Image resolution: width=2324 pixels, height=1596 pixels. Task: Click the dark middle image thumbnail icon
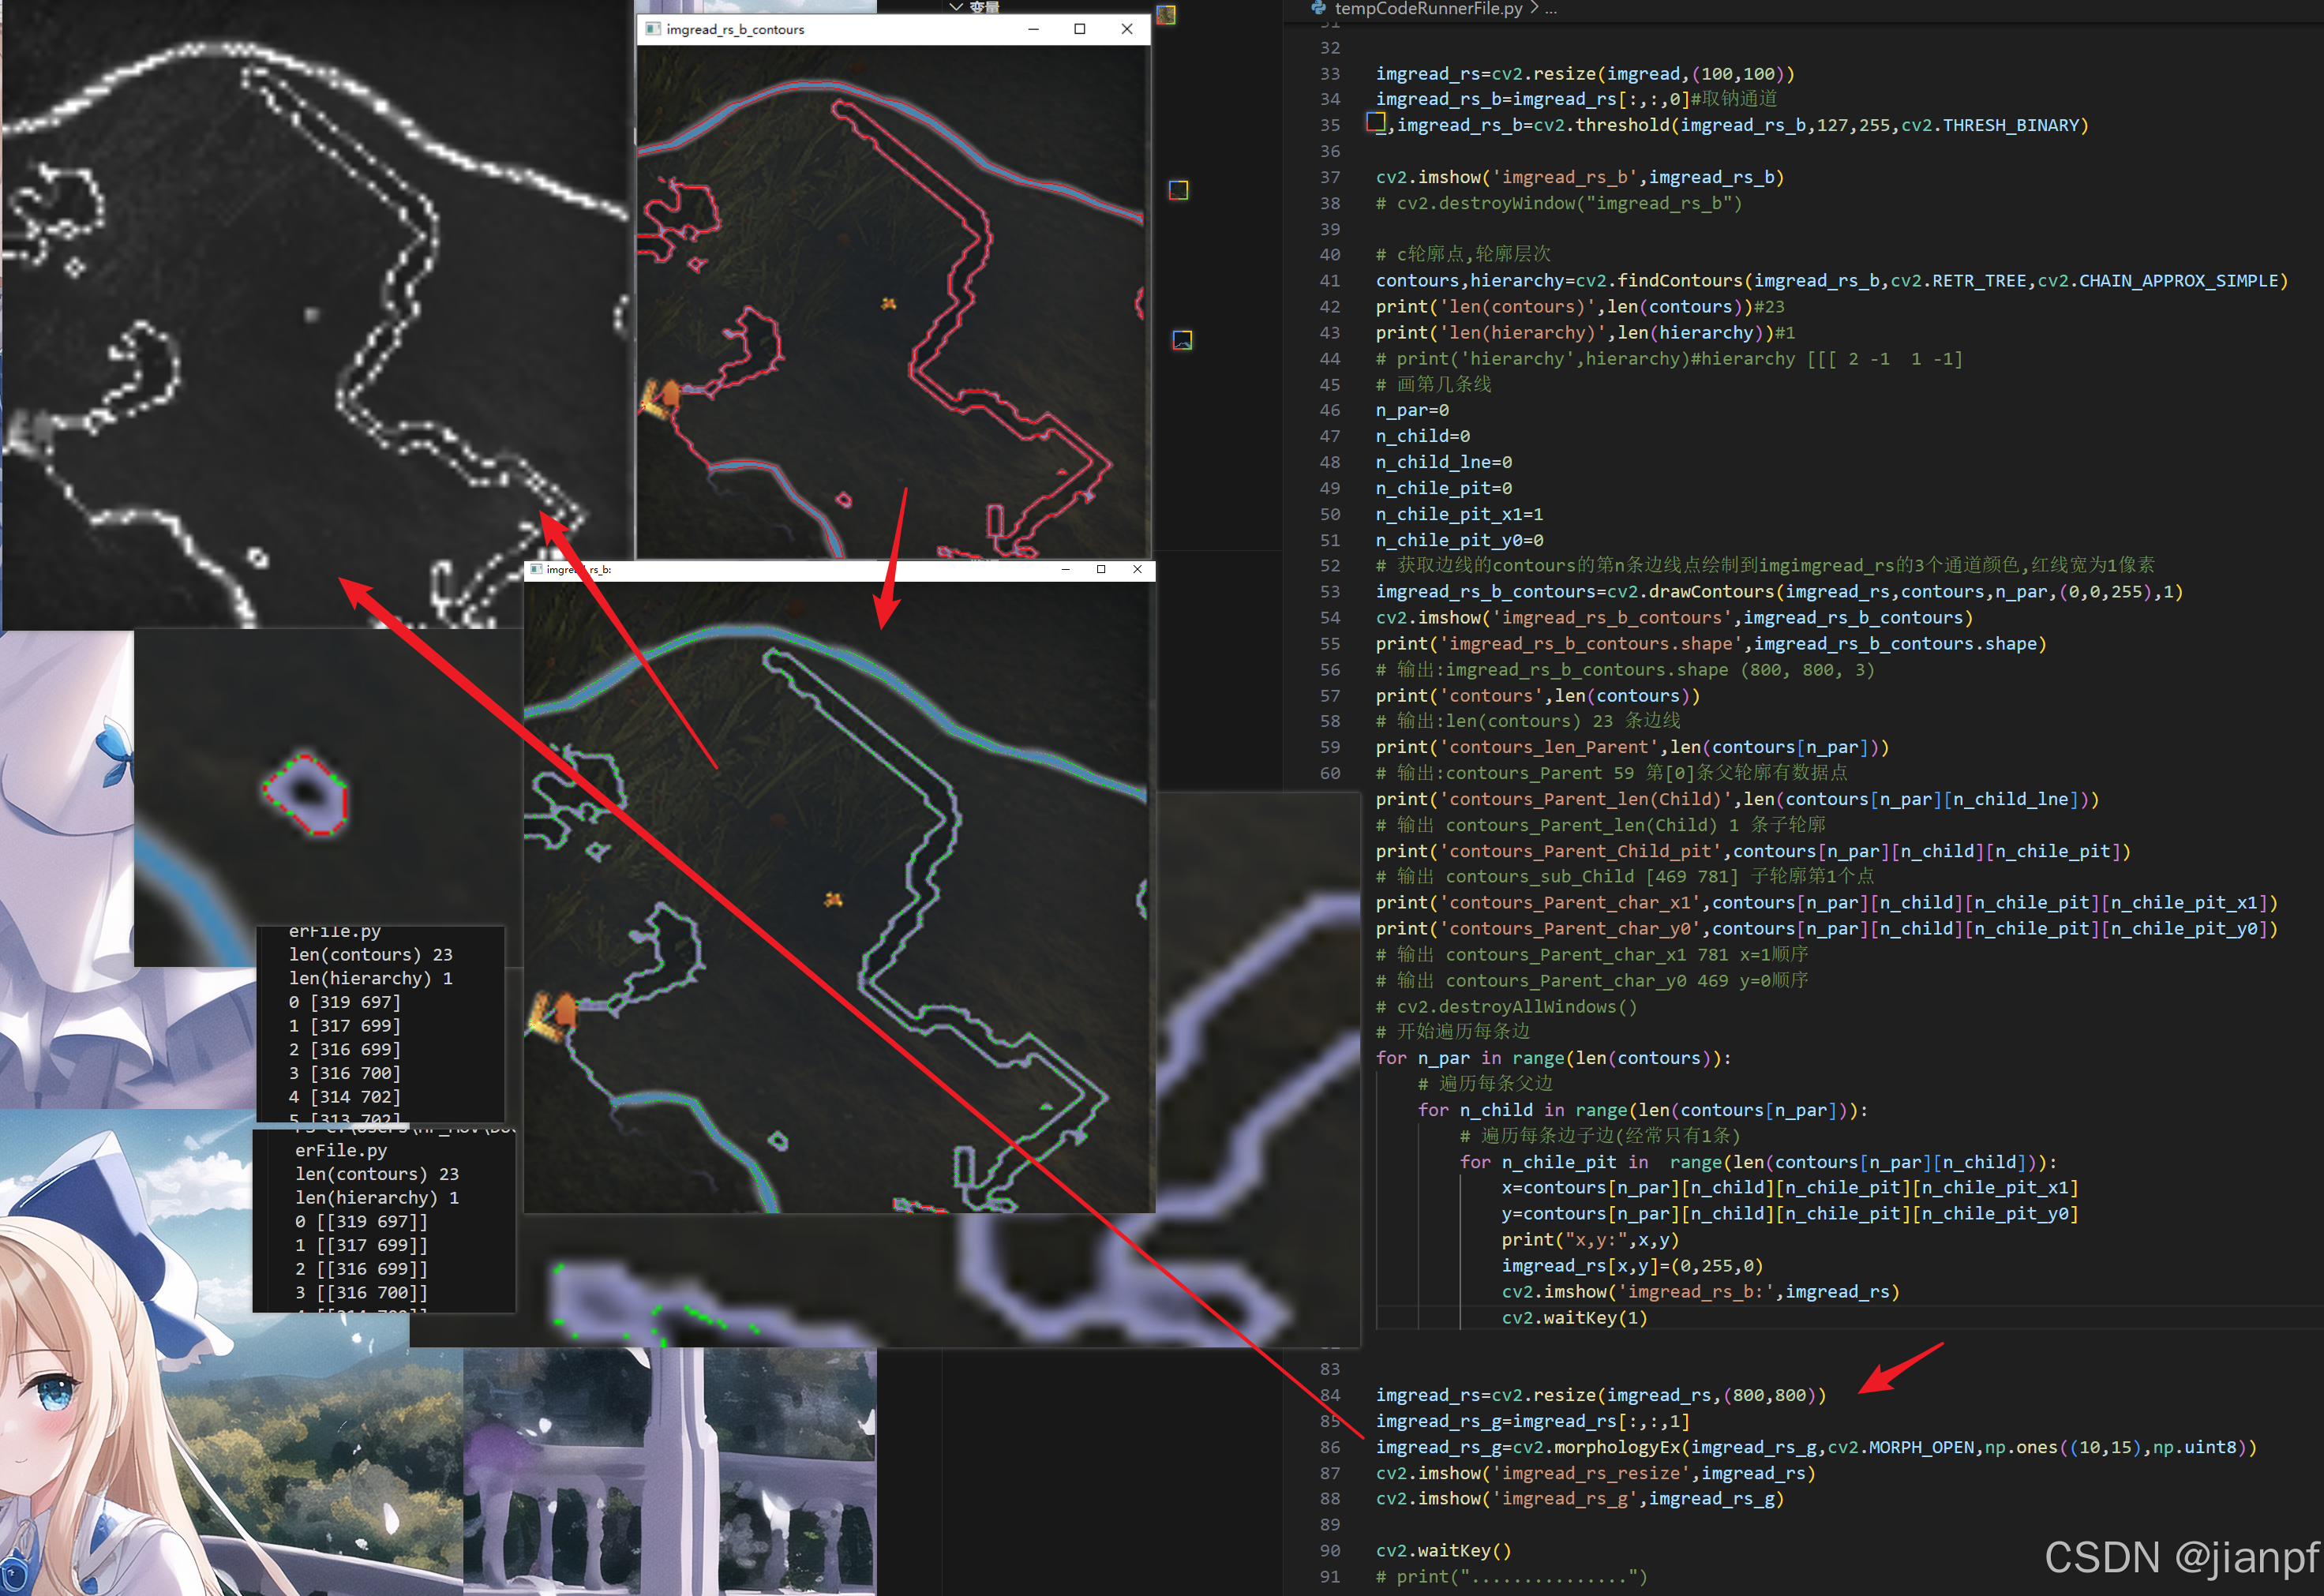[1179, 190]
